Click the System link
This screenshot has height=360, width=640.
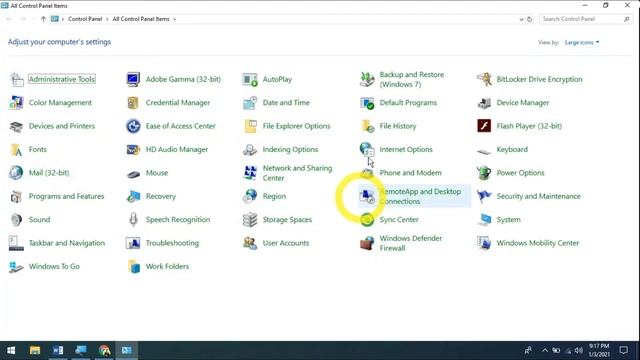(x=509, y=220)
